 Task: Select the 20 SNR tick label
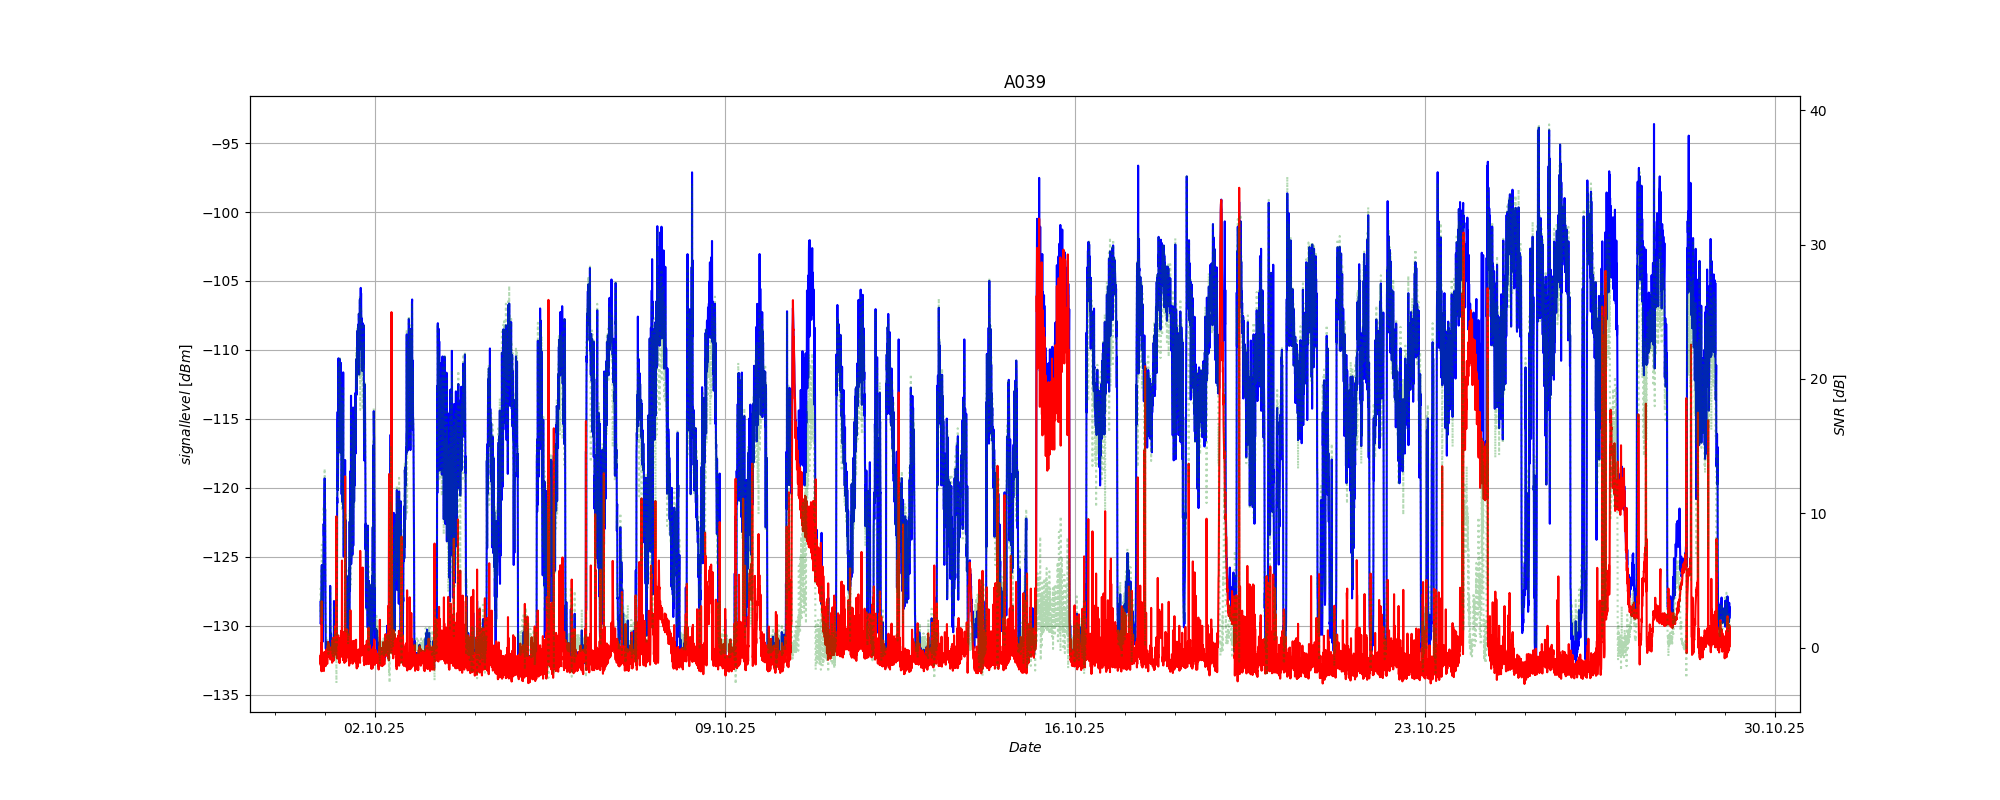click(1818, 380)
